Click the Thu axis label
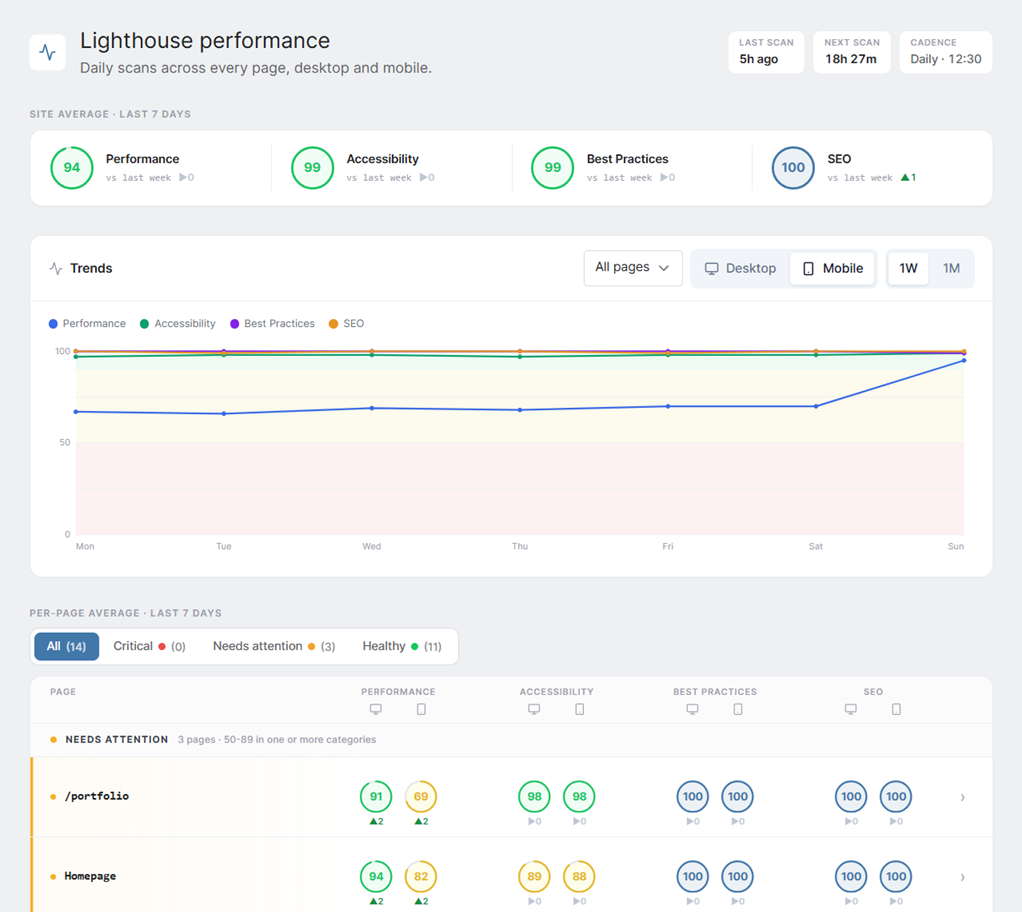The image size is (1022, 912). click(x=519, y=547)
